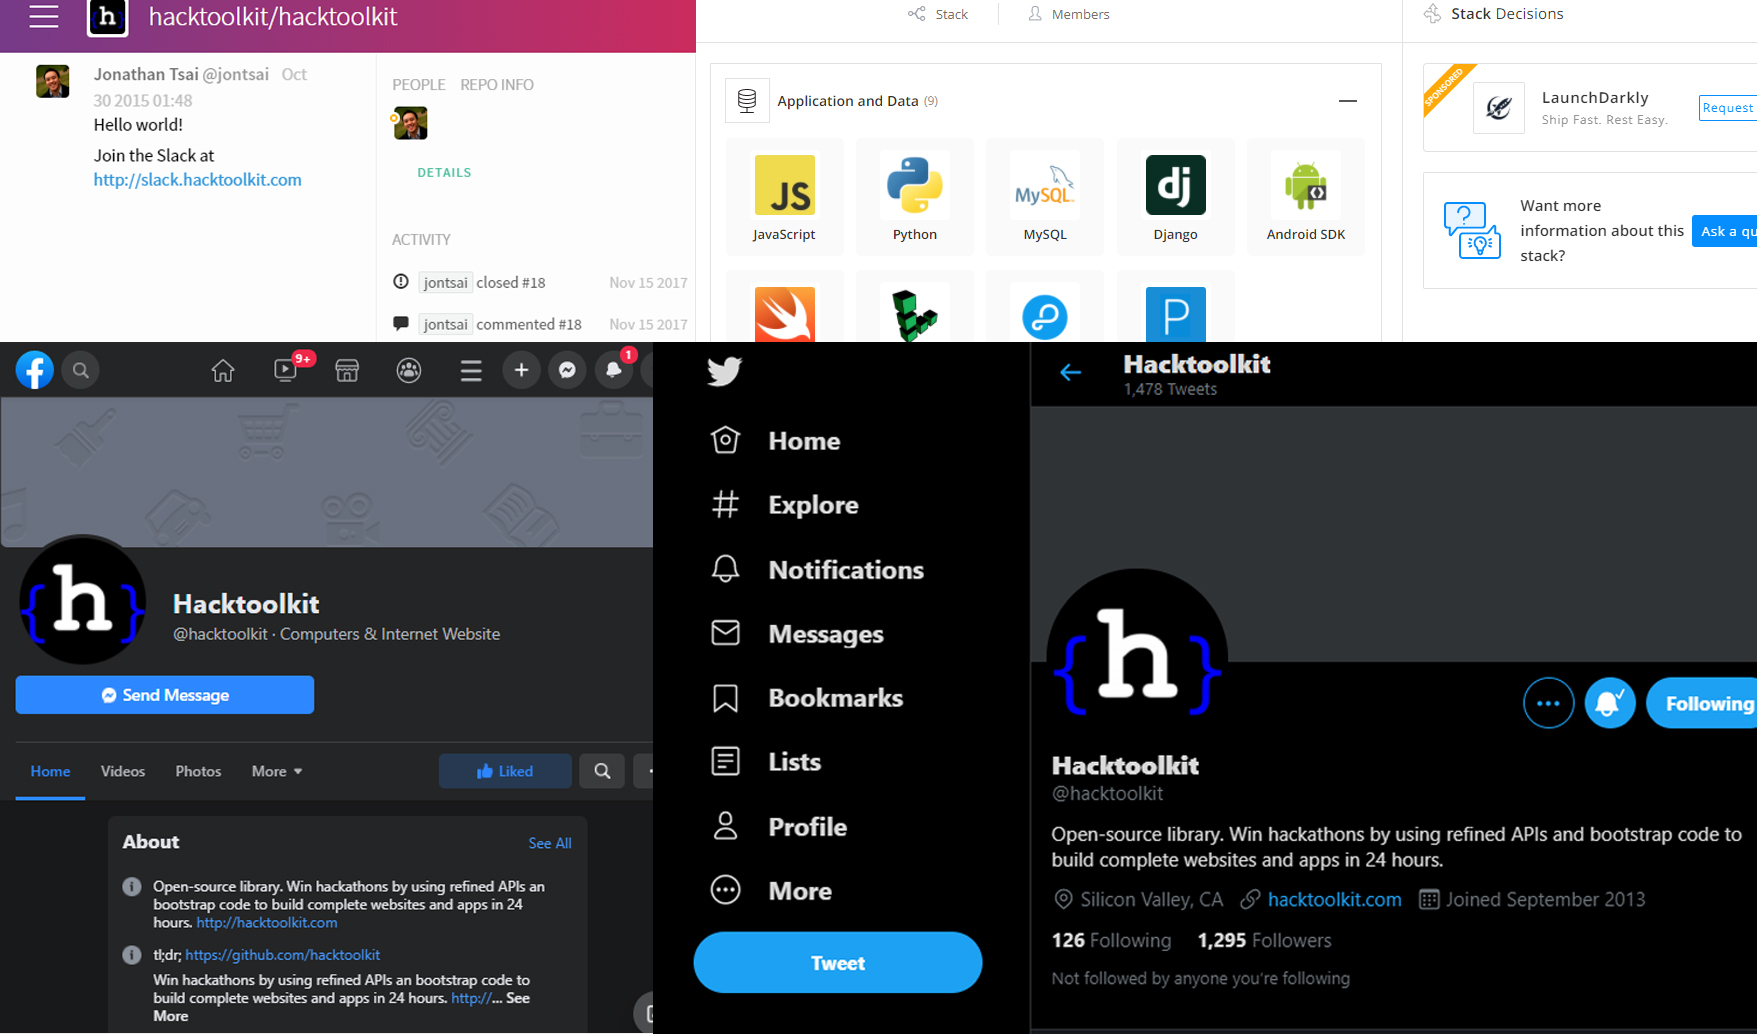
Task: Search within the Facebook page
Action: [602, 771]
